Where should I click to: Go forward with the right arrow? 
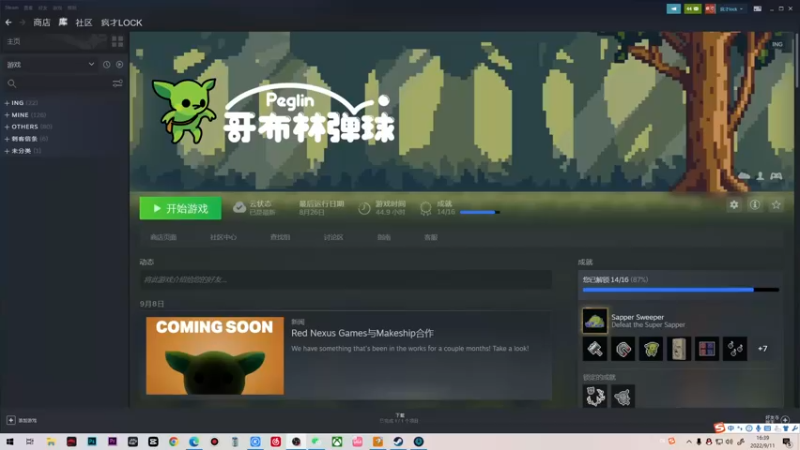coord(22,22)
